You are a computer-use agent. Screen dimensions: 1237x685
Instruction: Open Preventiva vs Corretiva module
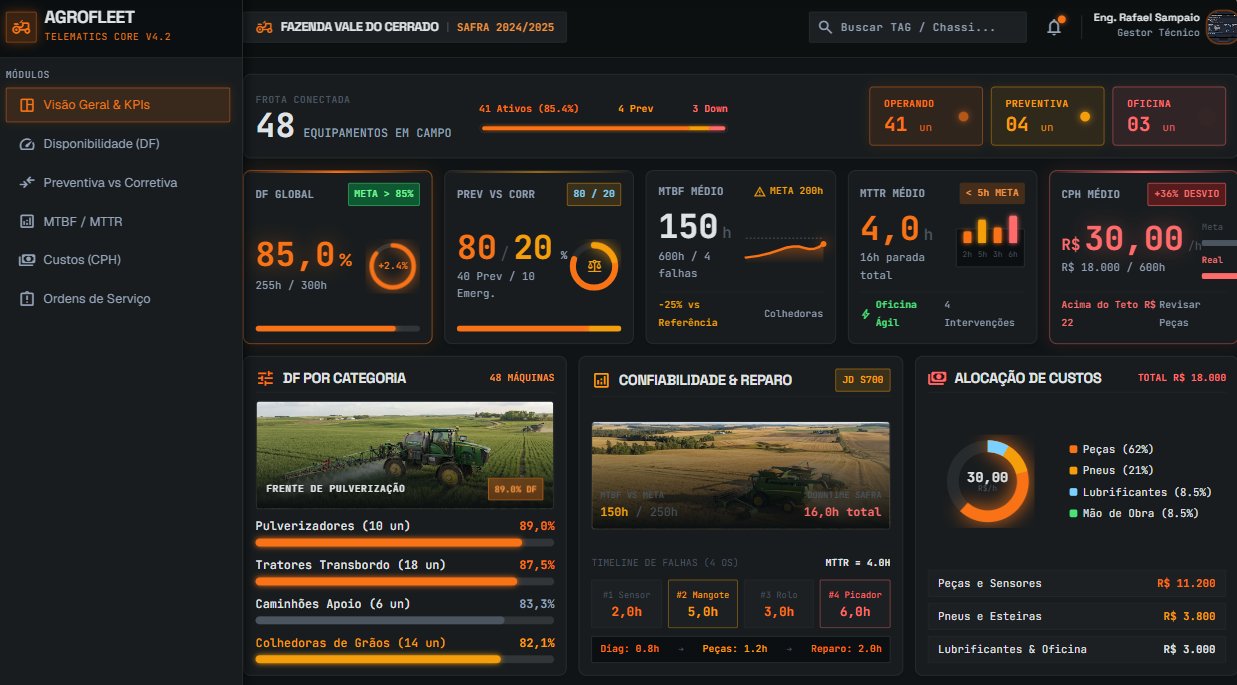point(118,183)
